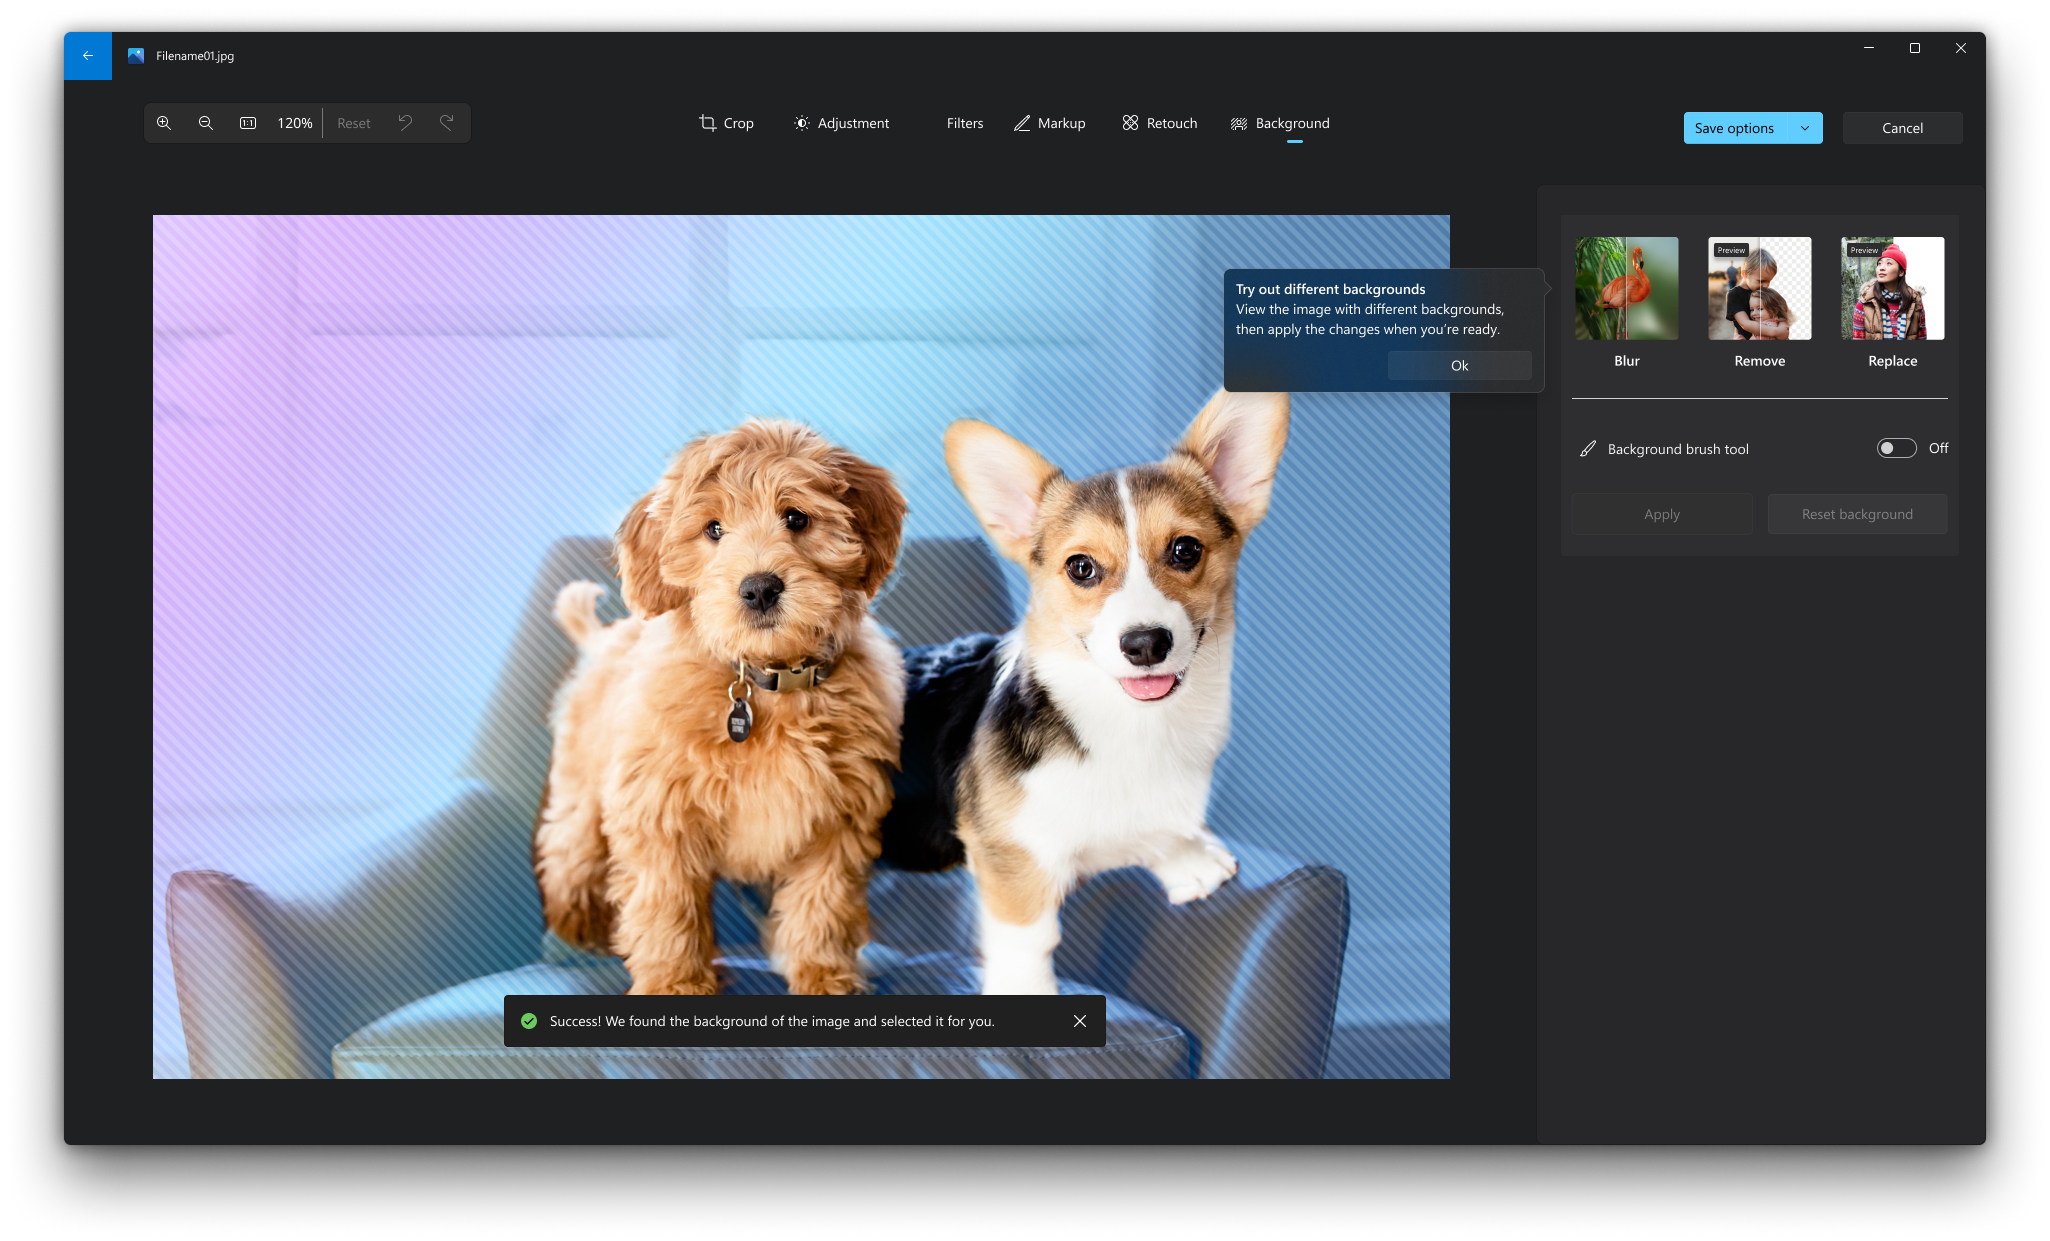This screenshot has width=2050, height=1241.
Task: Click the Background brush tool icon
Action: [1587, 448]
